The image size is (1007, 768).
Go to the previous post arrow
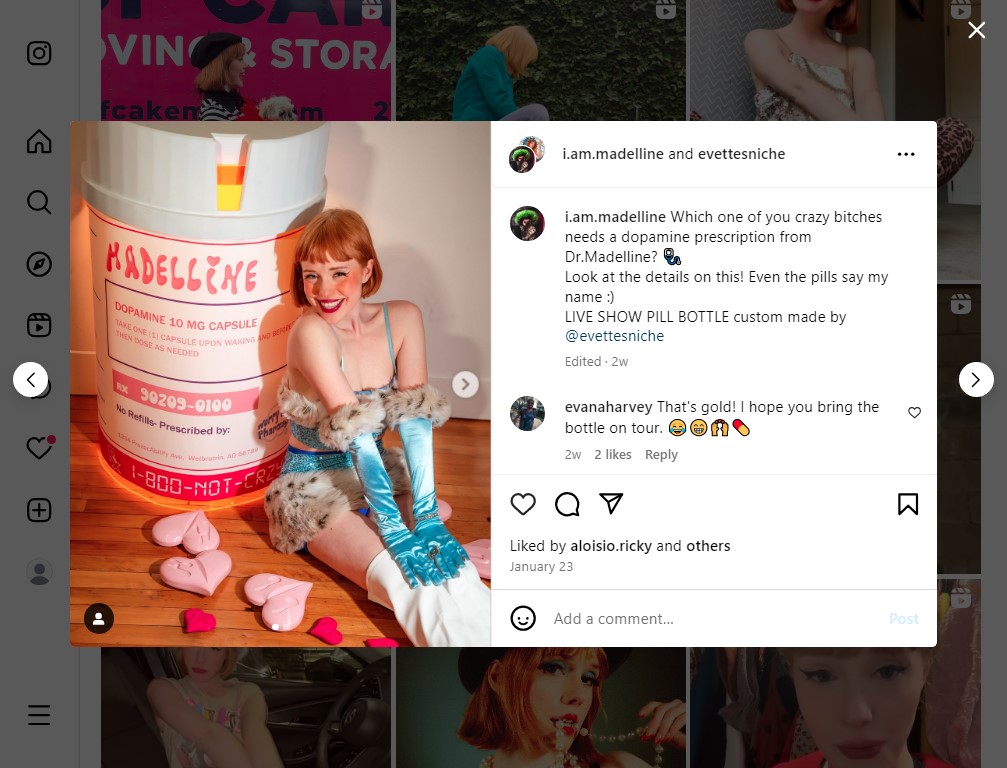(x=30, y=380)
